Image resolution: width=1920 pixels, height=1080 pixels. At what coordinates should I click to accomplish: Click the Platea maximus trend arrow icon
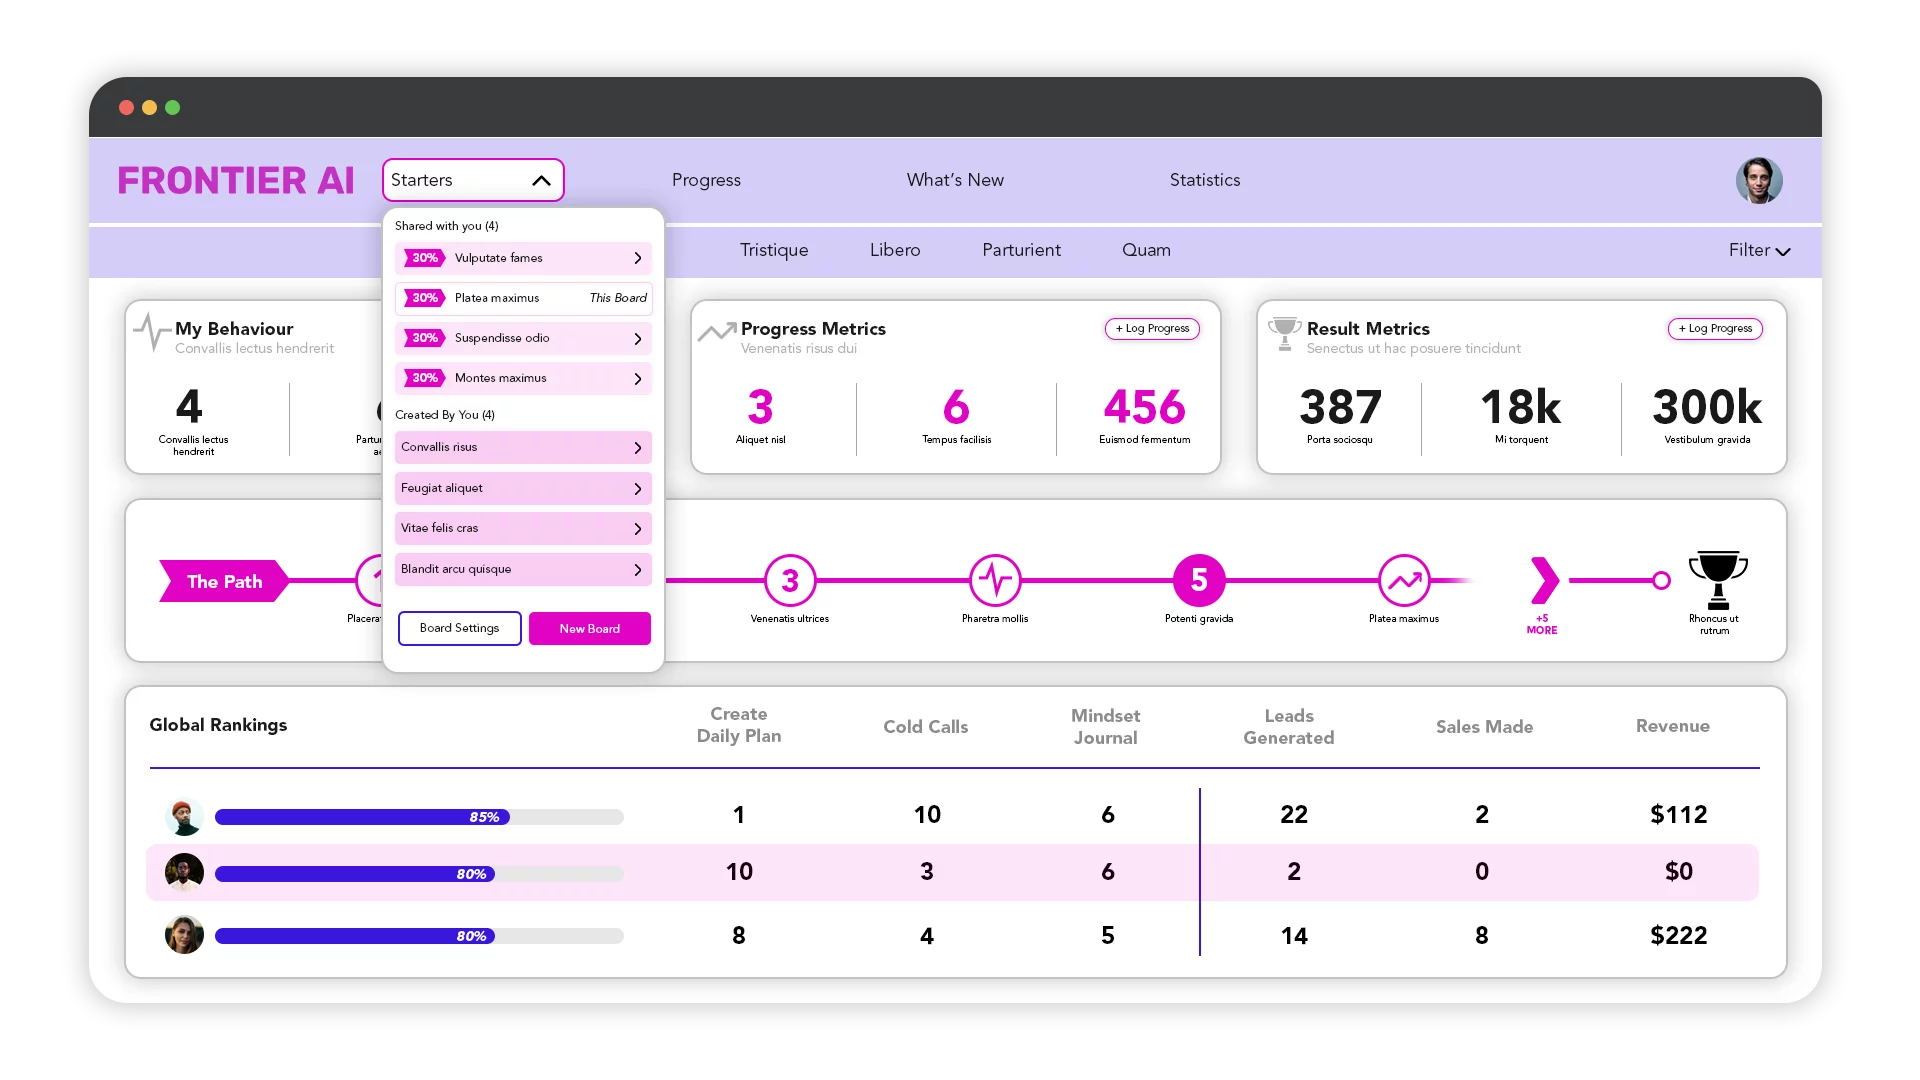pyautogui.click(x=1404, y=580)
